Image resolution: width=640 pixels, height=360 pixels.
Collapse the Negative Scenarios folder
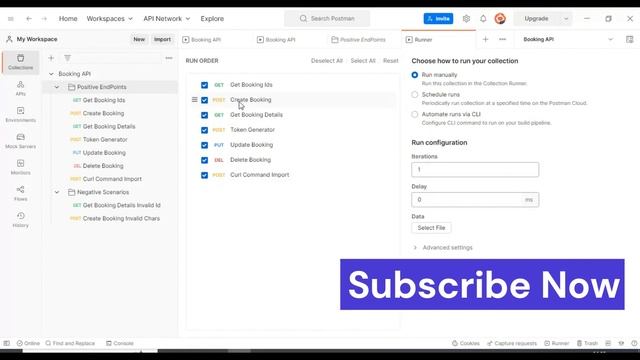click(x=57, y=192)
